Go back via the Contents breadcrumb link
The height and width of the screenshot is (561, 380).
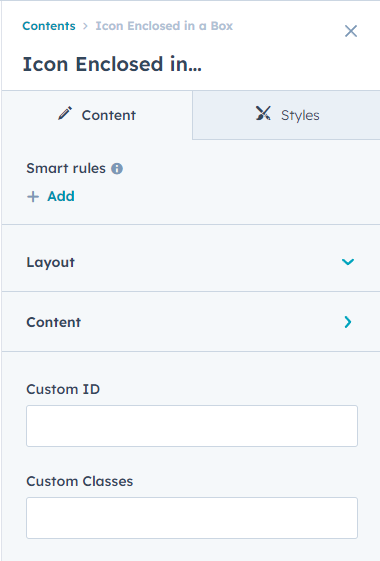49,26
